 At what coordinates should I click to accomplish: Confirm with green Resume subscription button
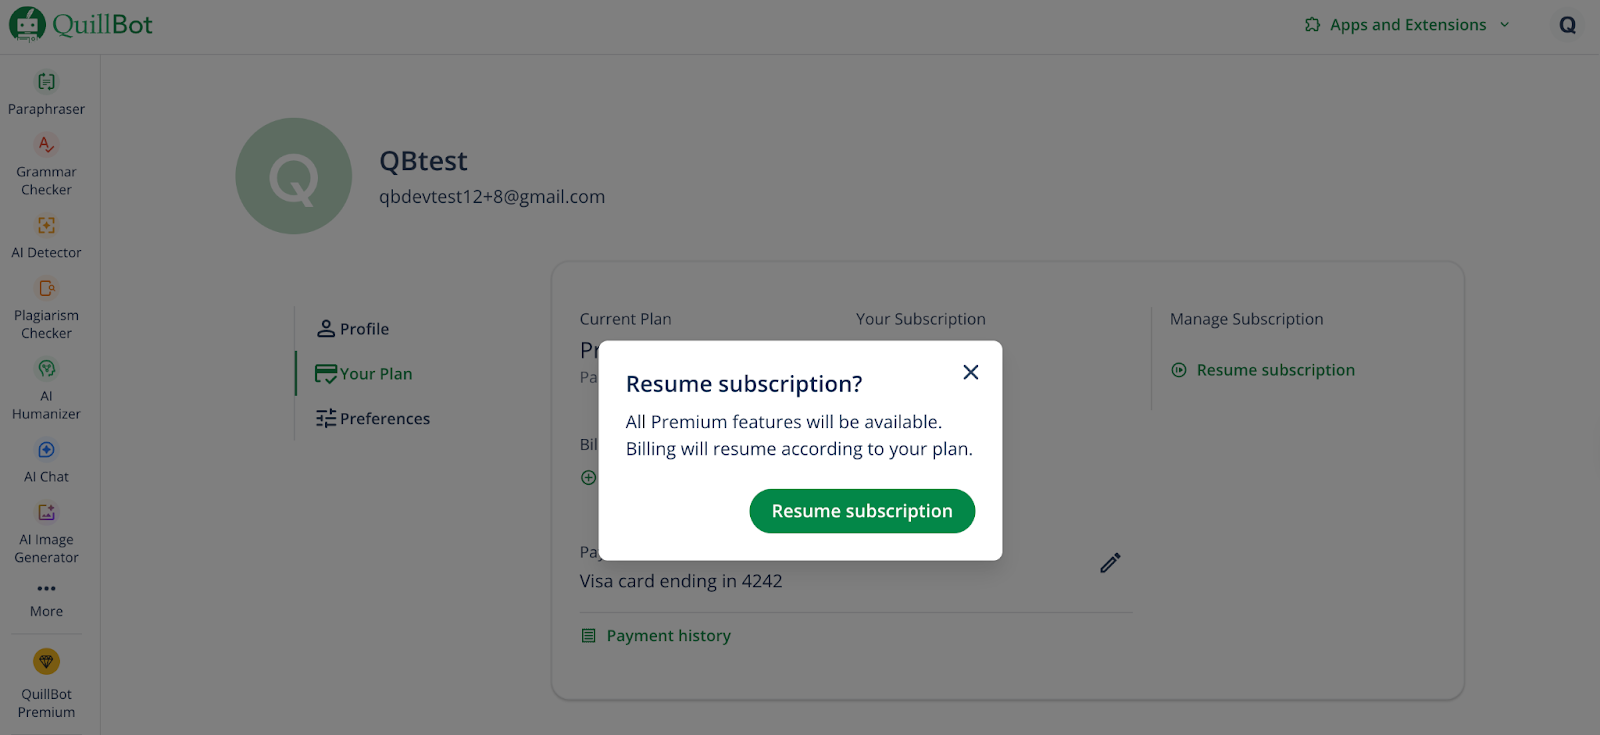coord(862,511)
